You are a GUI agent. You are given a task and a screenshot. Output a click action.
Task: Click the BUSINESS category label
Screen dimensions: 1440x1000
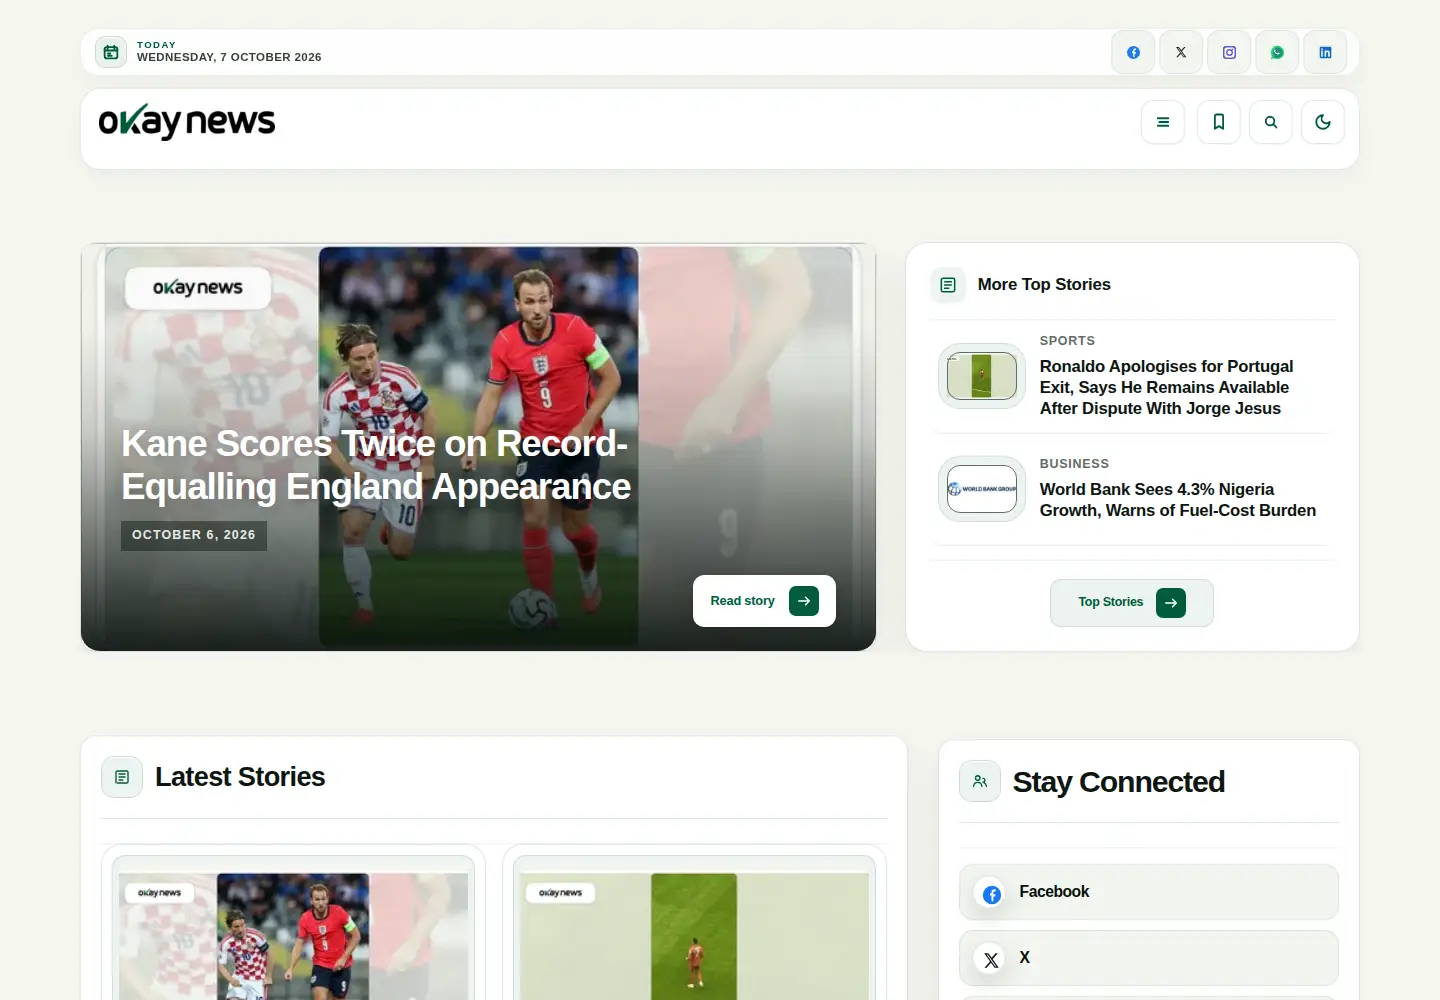pos(1074,464)
